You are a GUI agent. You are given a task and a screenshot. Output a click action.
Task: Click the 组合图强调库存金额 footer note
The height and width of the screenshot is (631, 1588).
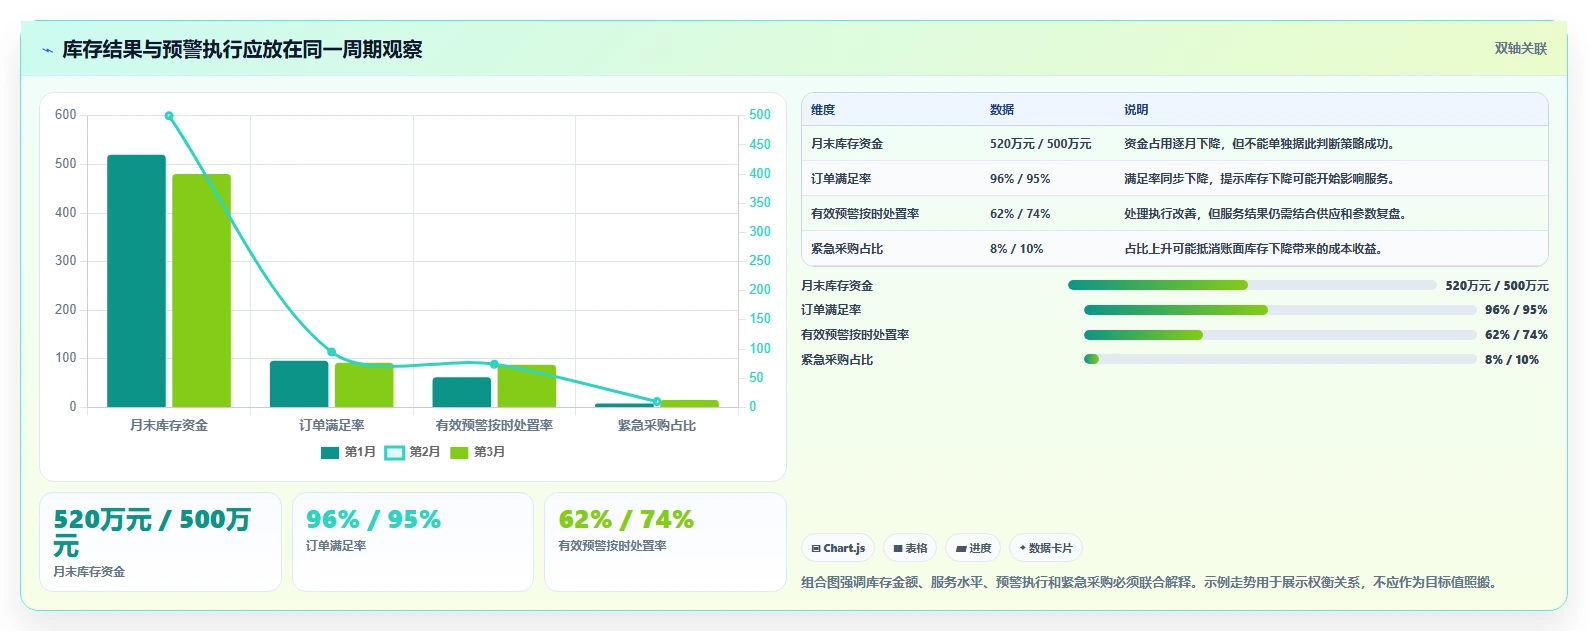click(1152, 582)
